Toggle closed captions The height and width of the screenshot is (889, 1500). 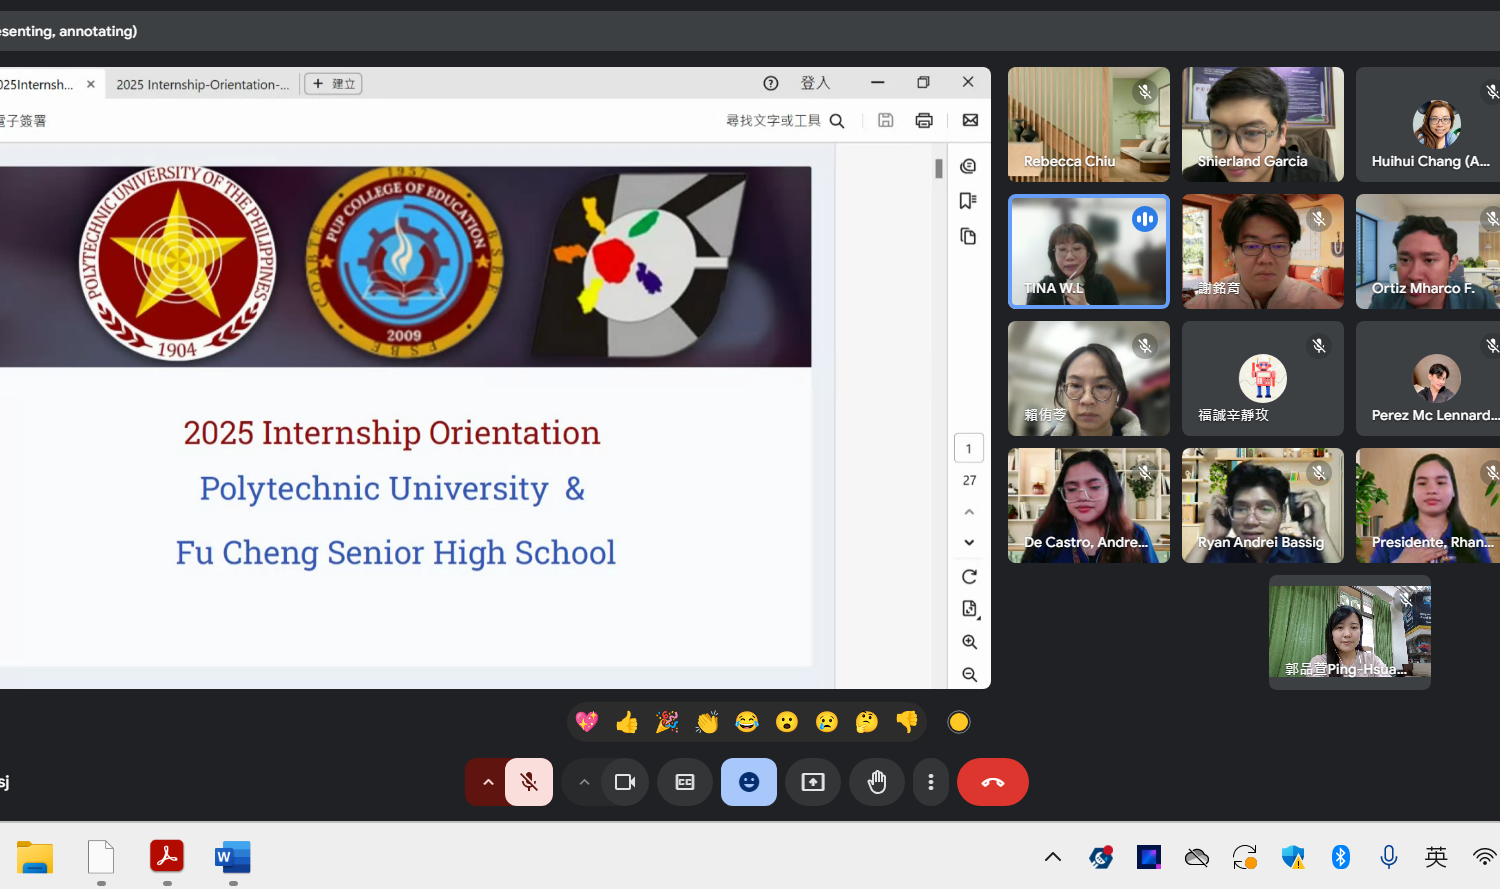point(685,782)
